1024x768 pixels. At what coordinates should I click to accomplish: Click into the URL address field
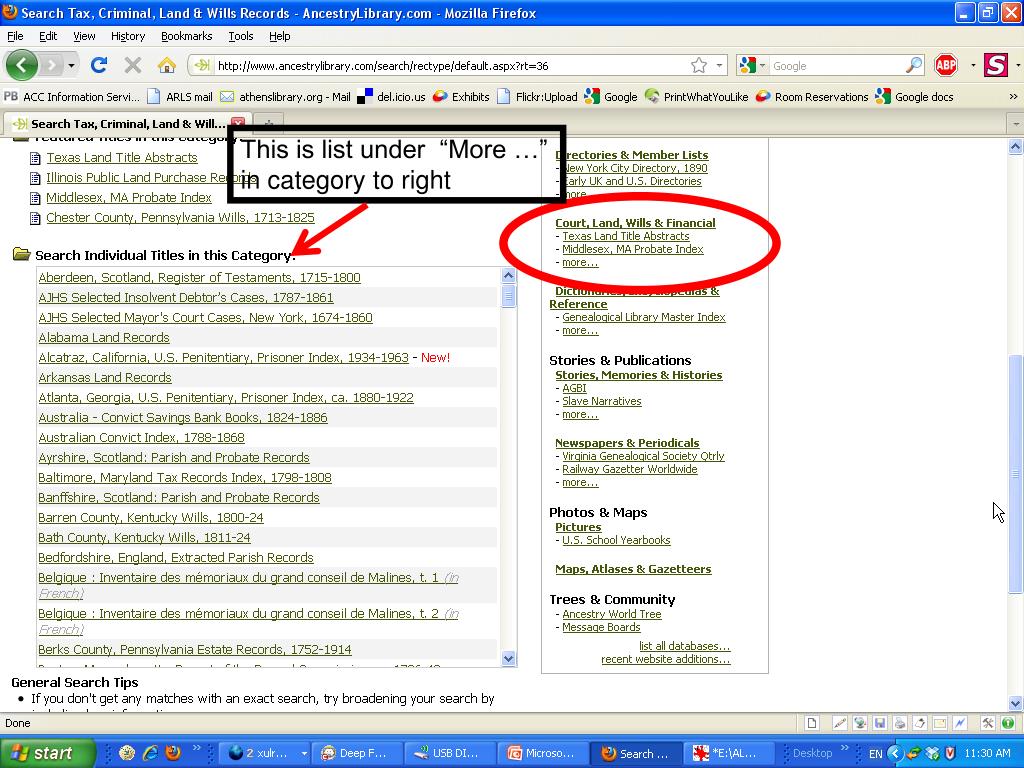[x=451, y=65]
